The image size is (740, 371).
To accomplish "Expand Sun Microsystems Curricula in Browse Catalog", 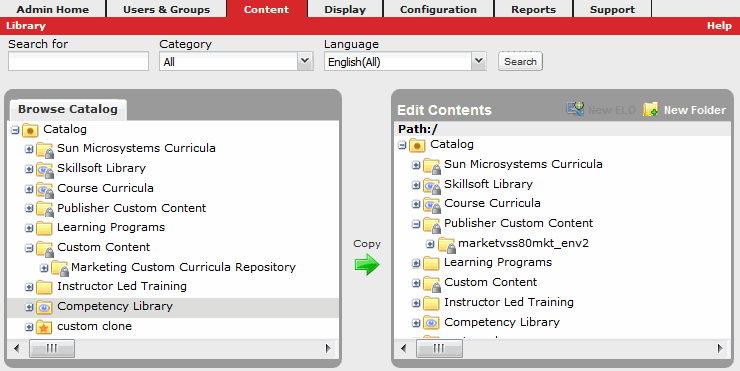I will pyautogui.click(x=29, y=149).
